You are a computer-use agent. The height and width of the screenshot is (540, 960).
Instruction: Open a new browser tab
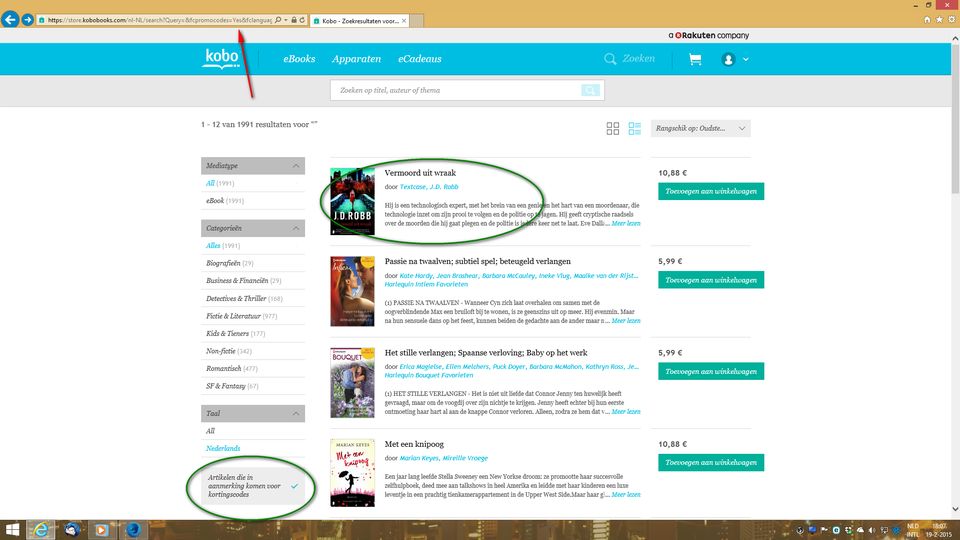pos(416,20)
